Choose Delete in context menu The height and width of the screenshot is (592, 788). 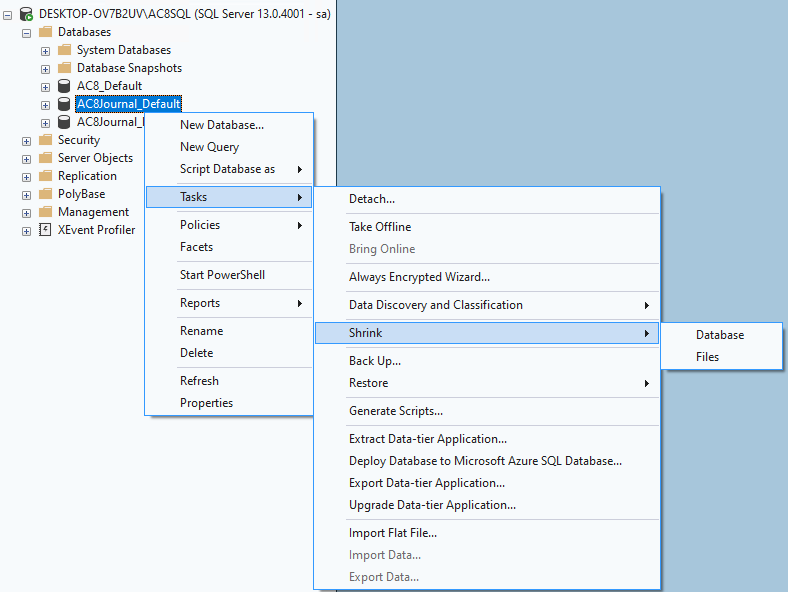(229, 353)
